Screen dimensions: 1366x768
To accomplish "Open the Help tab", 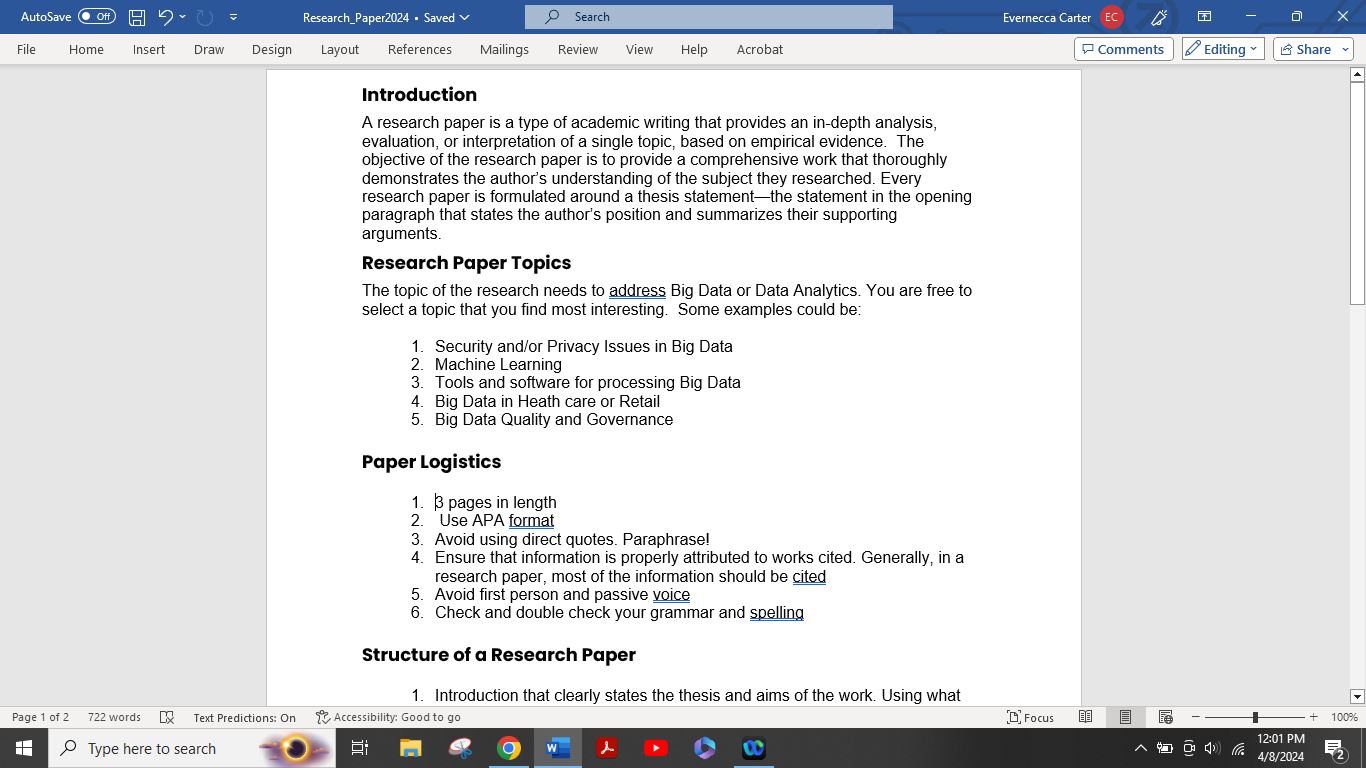I will click(694, 49).
